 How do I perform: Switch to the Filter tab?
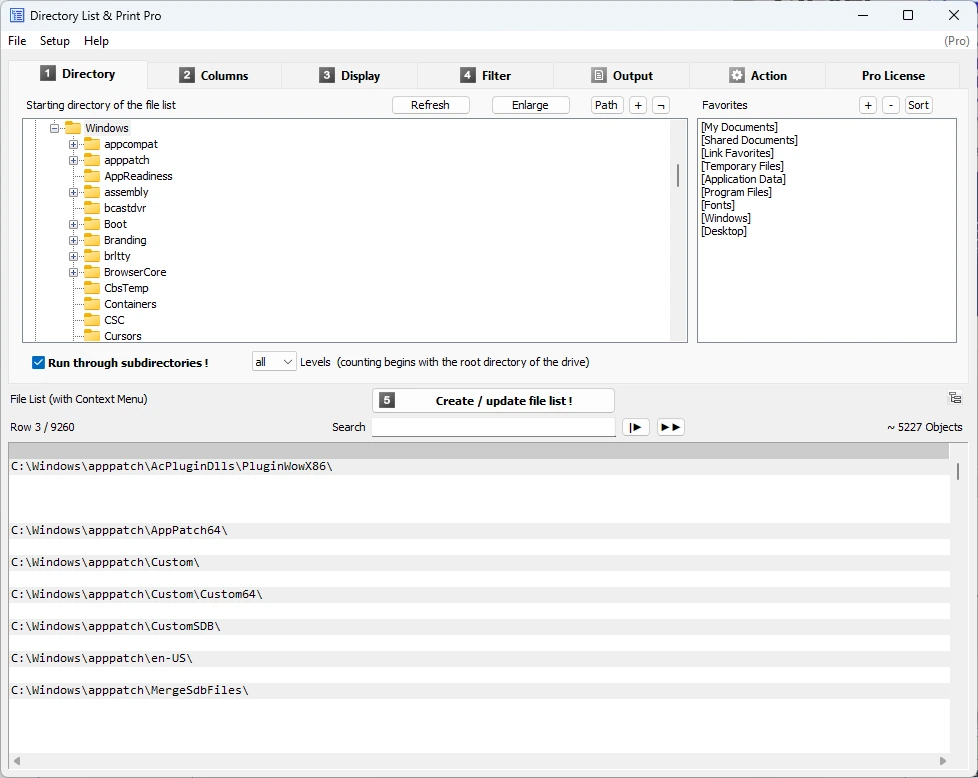pos(485,75)
